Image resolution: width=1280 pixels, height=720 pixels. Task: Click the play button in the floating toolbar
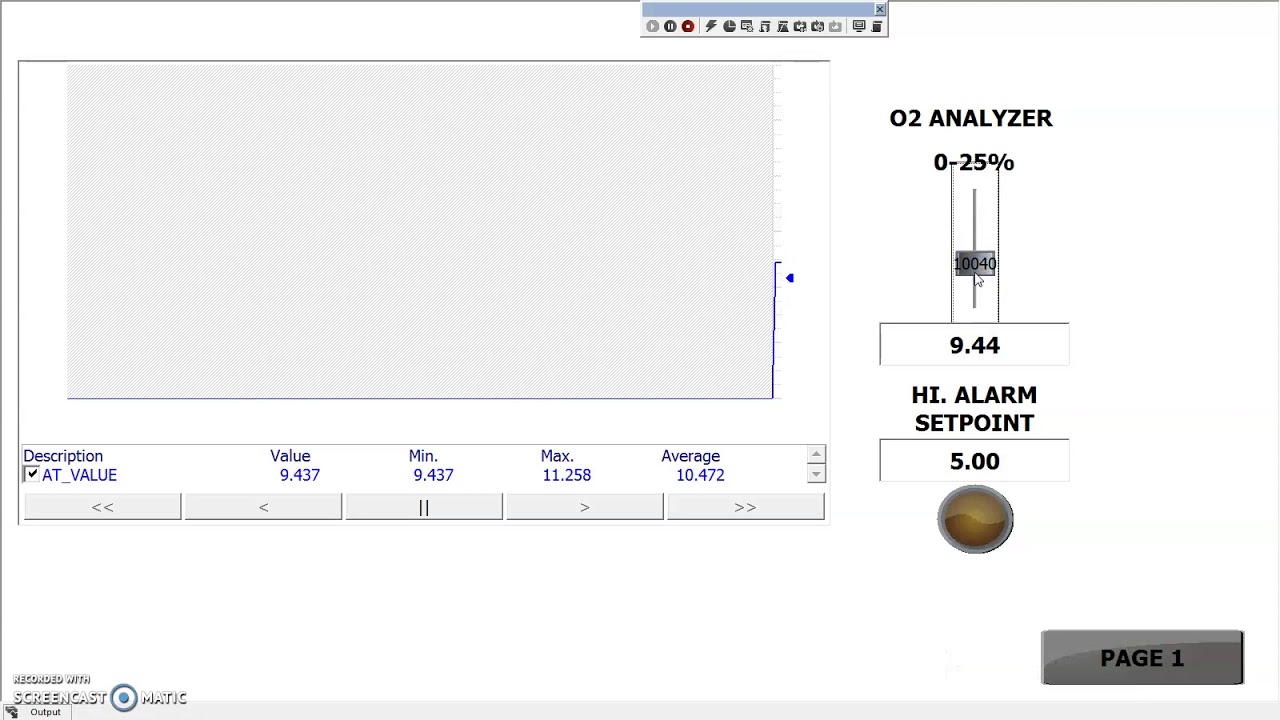pos(653,26)
